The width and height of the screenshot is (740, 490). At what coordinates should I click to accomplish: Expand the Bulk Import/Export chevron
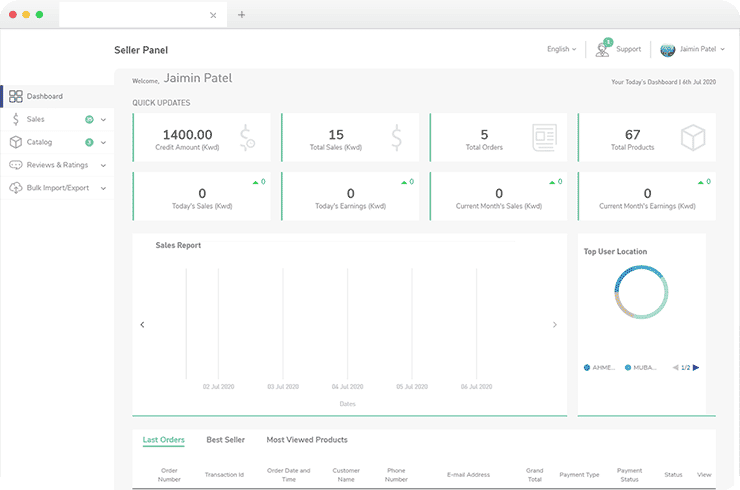103,188
